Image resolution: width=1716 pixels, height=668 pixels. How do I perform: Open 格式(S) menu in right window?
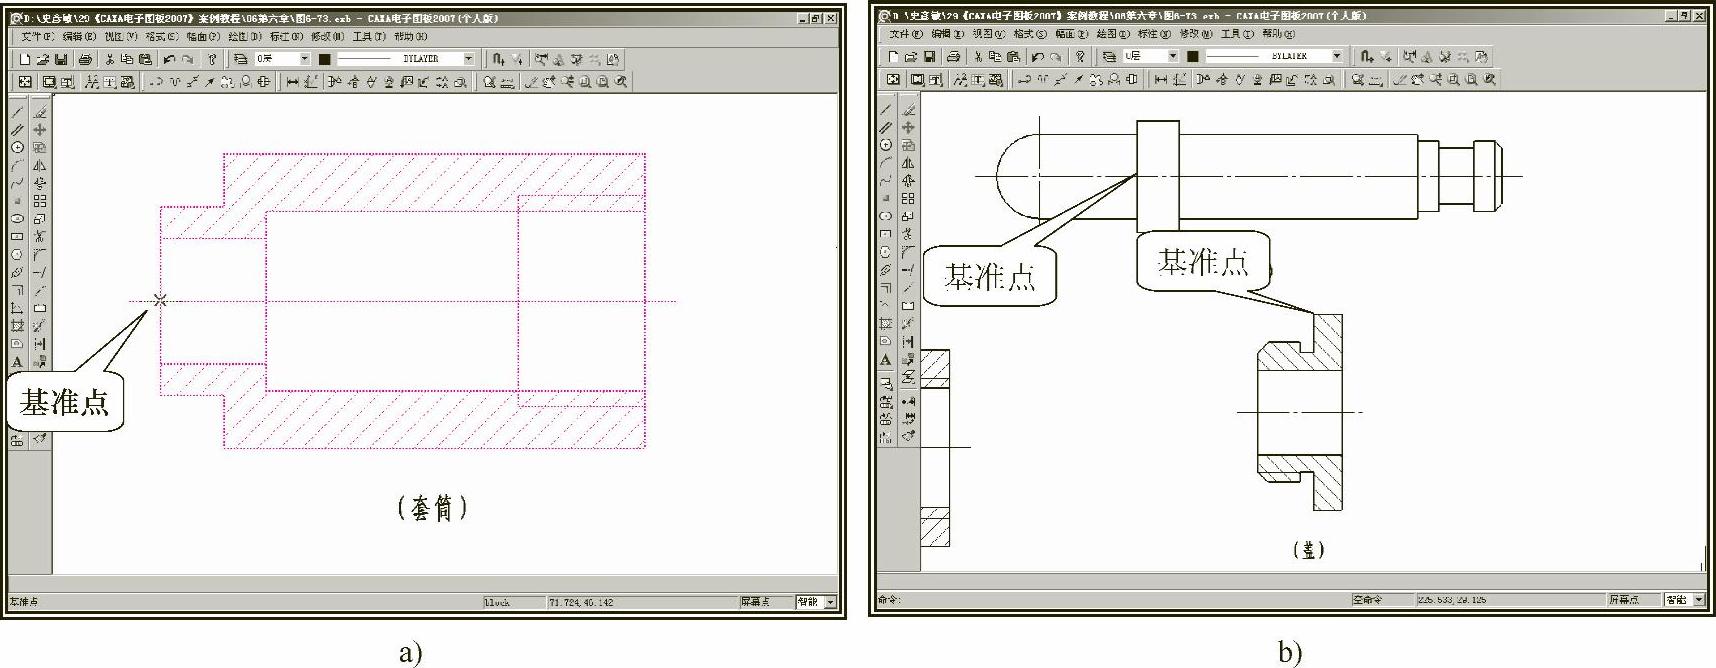pyautogui.click(x=1030, y=34)
